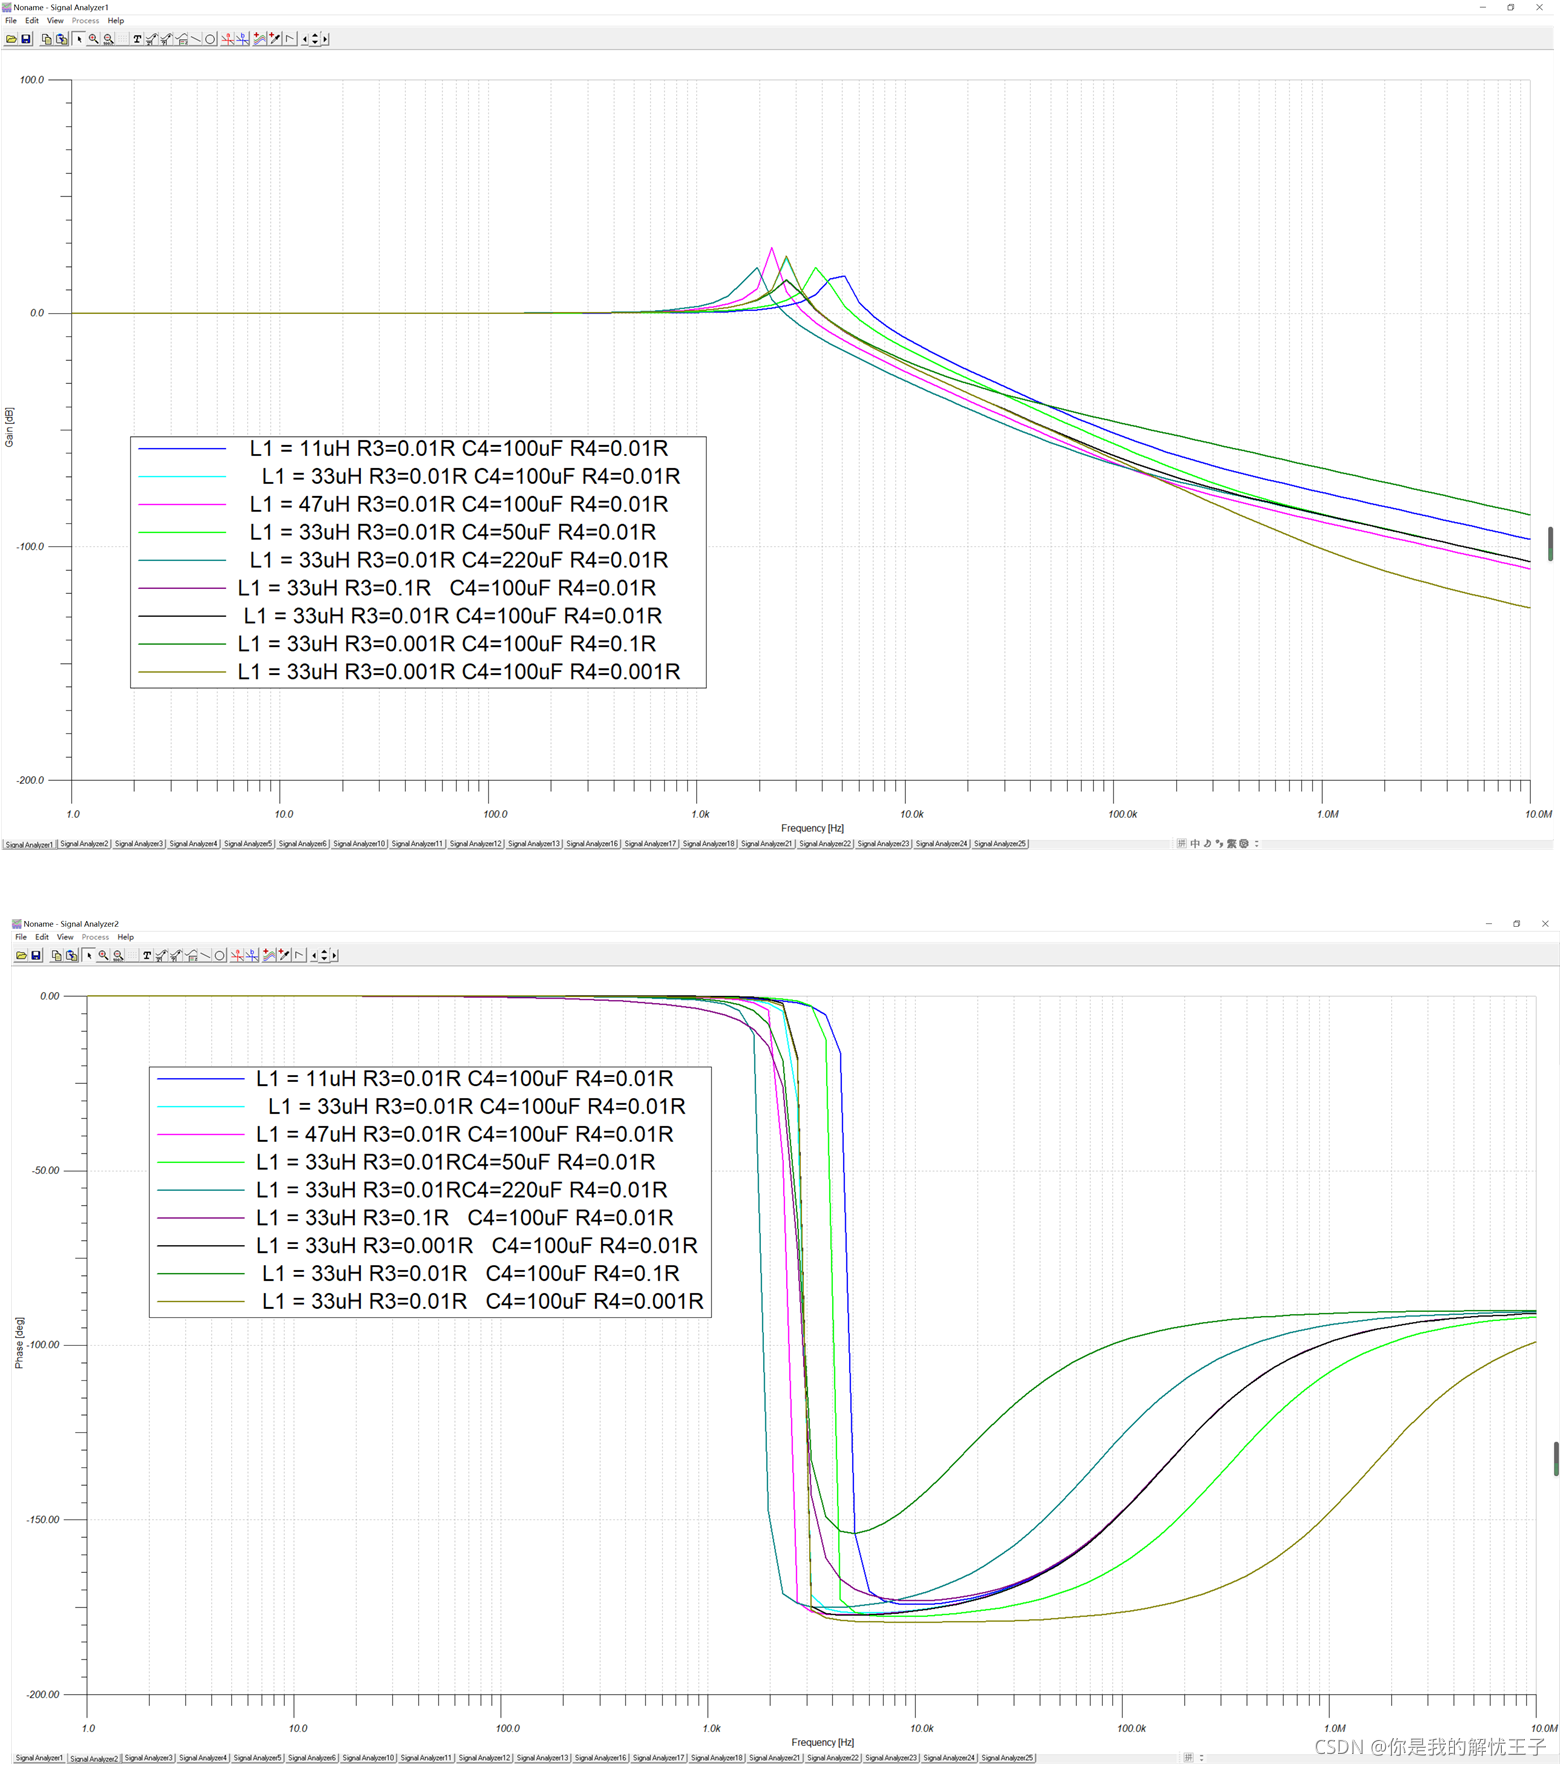Switch to Signal Analyzer25 tab in top window
The image size is (1561, 1765).
pos(1000,844)
